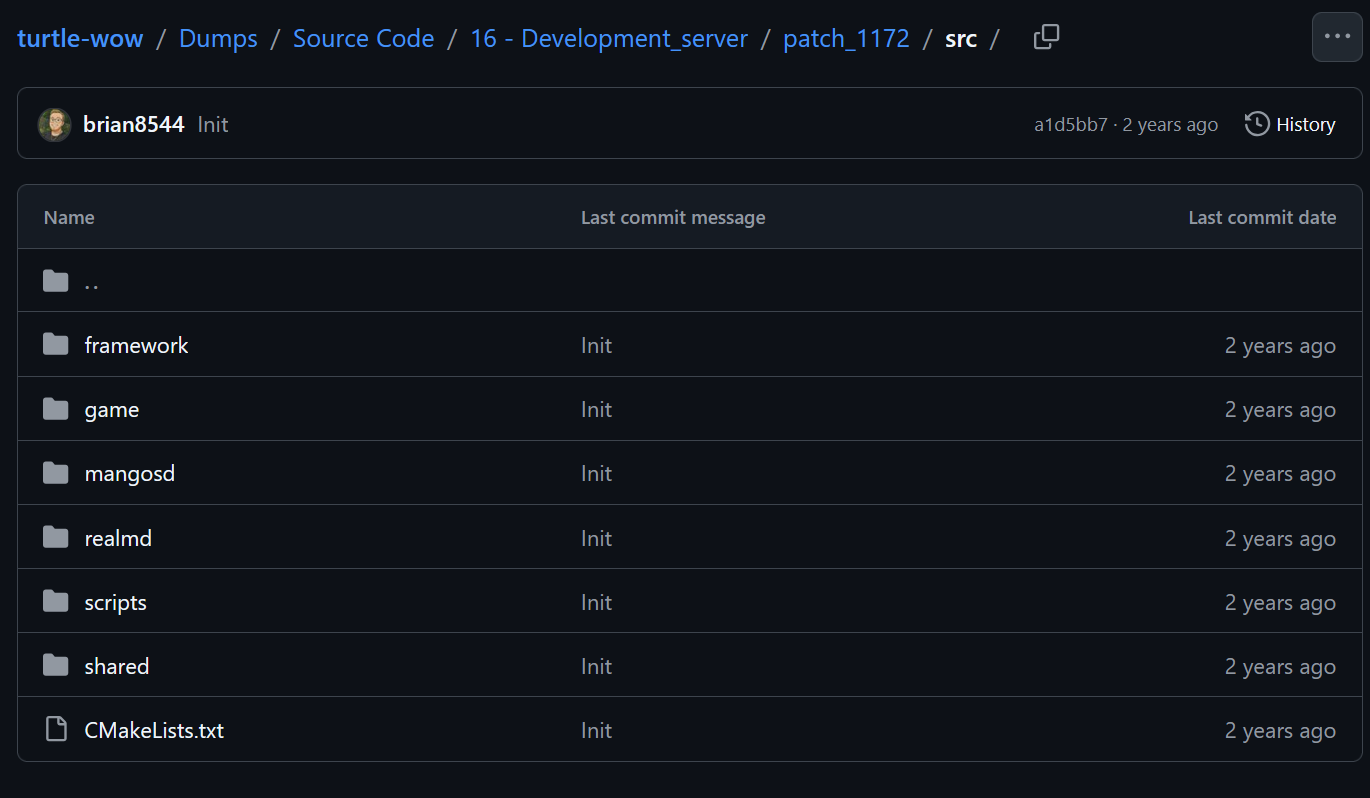Open the History link text
Screen dimensions: 1370x798
pos(1306,124)
